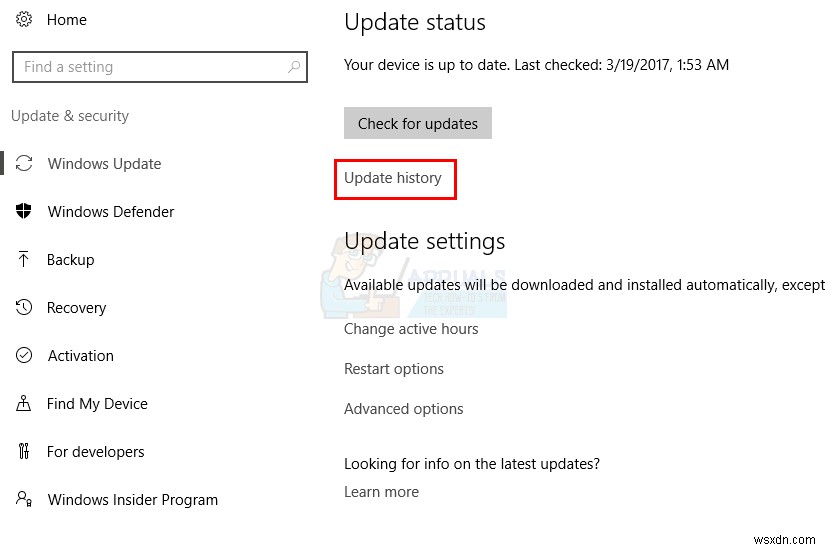
Task: Click the For developers tools icon
Action: pos(24,452)
